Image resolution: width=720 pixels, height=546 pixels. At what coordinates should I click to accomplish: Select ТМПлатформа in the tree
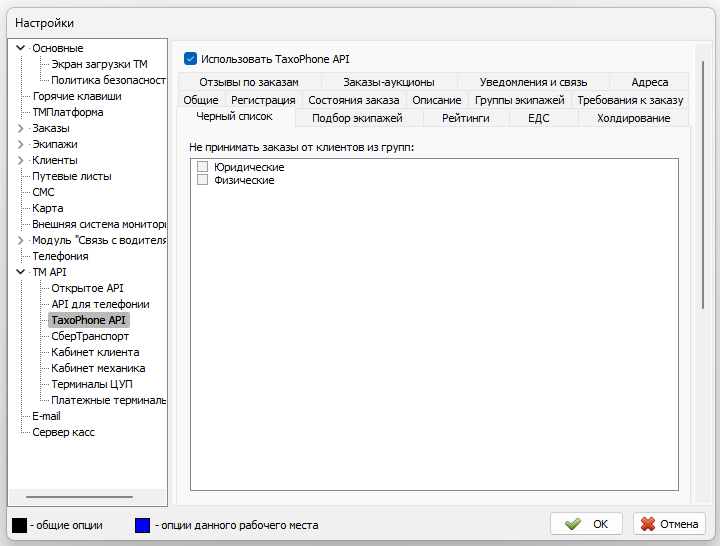point(68,113)
